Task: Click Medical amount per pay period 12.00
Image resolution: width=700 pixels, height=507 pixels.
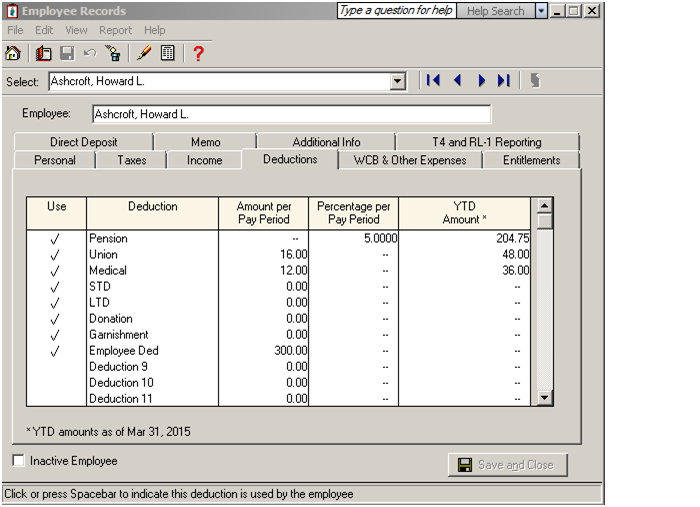Action: [x=263, y=271]
